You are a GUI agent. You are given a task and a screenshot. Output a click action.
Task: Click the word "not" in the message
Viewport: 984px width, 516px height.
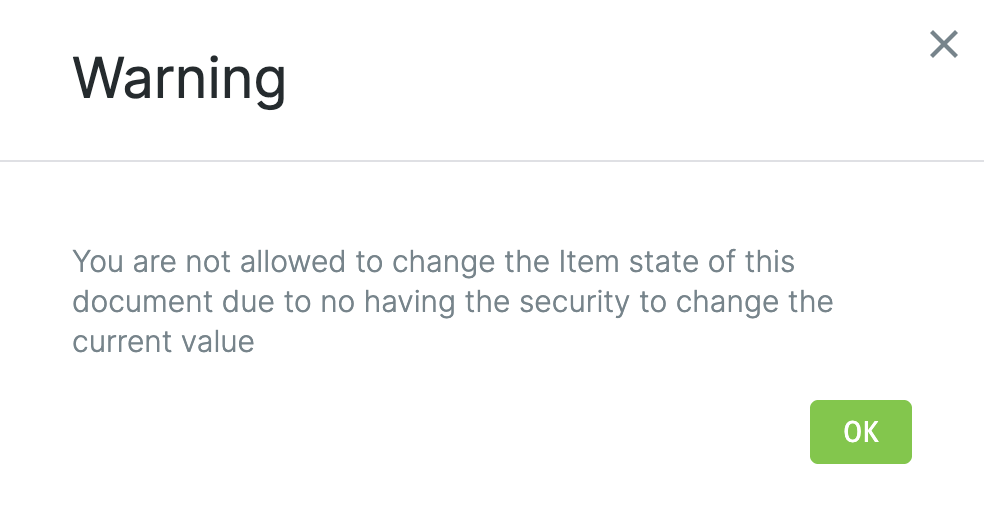point(213,262)
